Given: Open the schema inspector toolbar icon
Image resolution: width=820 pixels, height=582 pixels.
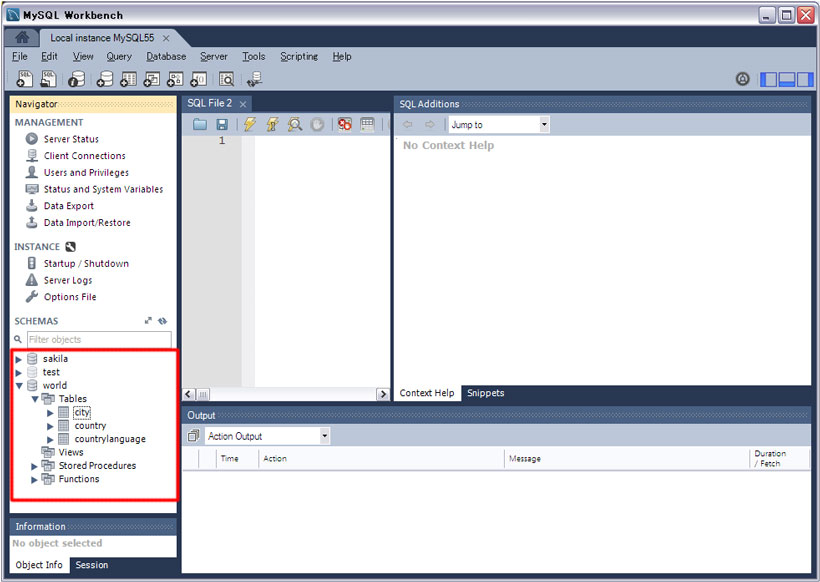Looking at the screenshot, I should pyautogui.click(x=76, y=79).
